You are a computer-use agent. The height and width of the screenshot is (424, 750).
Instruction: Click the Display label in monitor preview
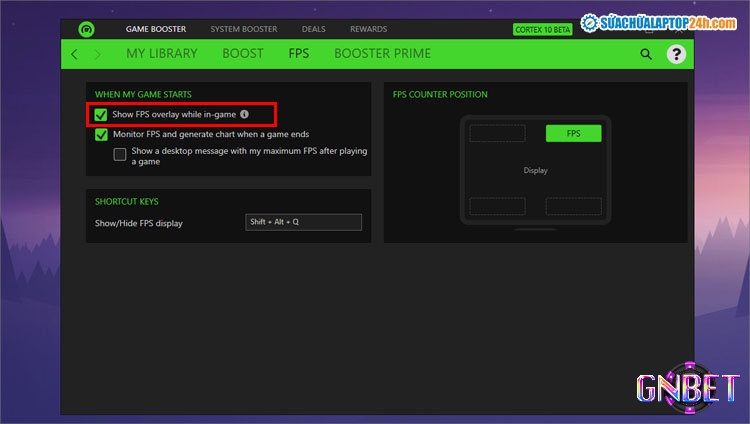(535, 170)
